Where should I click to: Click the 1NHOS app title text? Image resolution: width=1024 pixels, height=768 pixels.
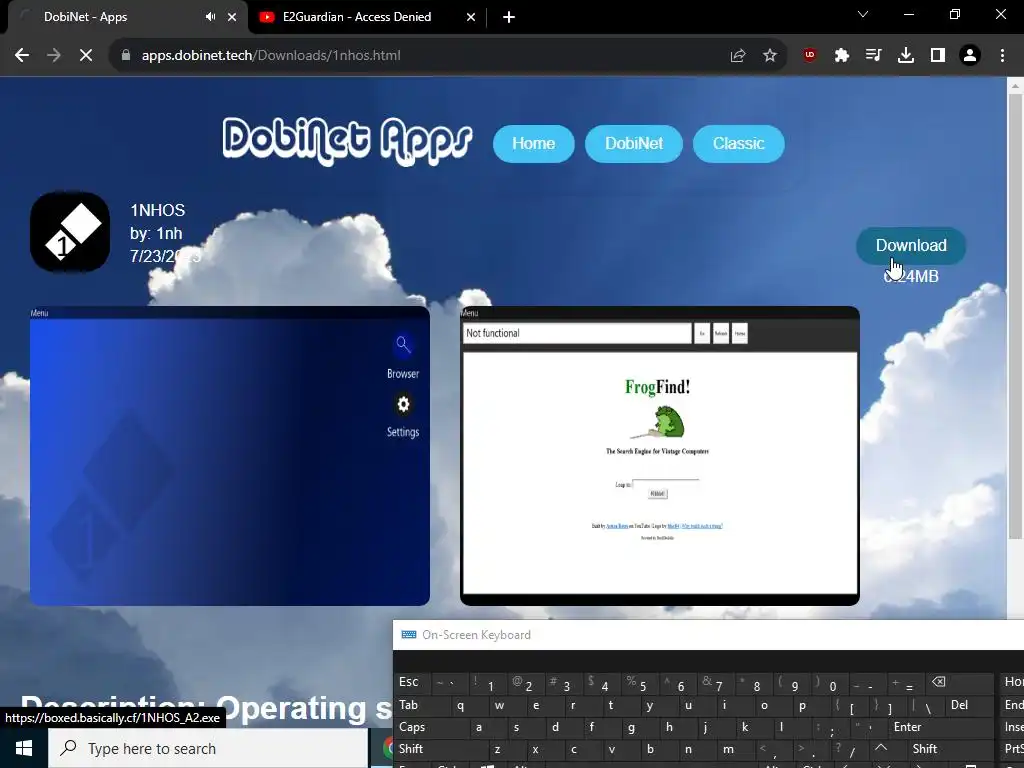(157, 210)
